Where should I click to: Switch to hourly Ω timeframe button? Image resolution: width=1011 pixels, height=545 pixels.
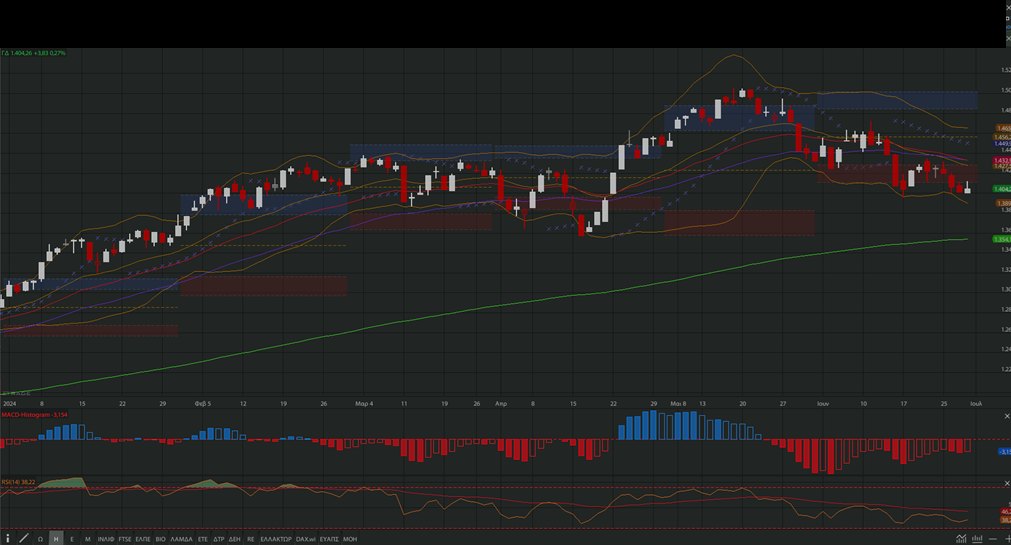coord(40,539)
